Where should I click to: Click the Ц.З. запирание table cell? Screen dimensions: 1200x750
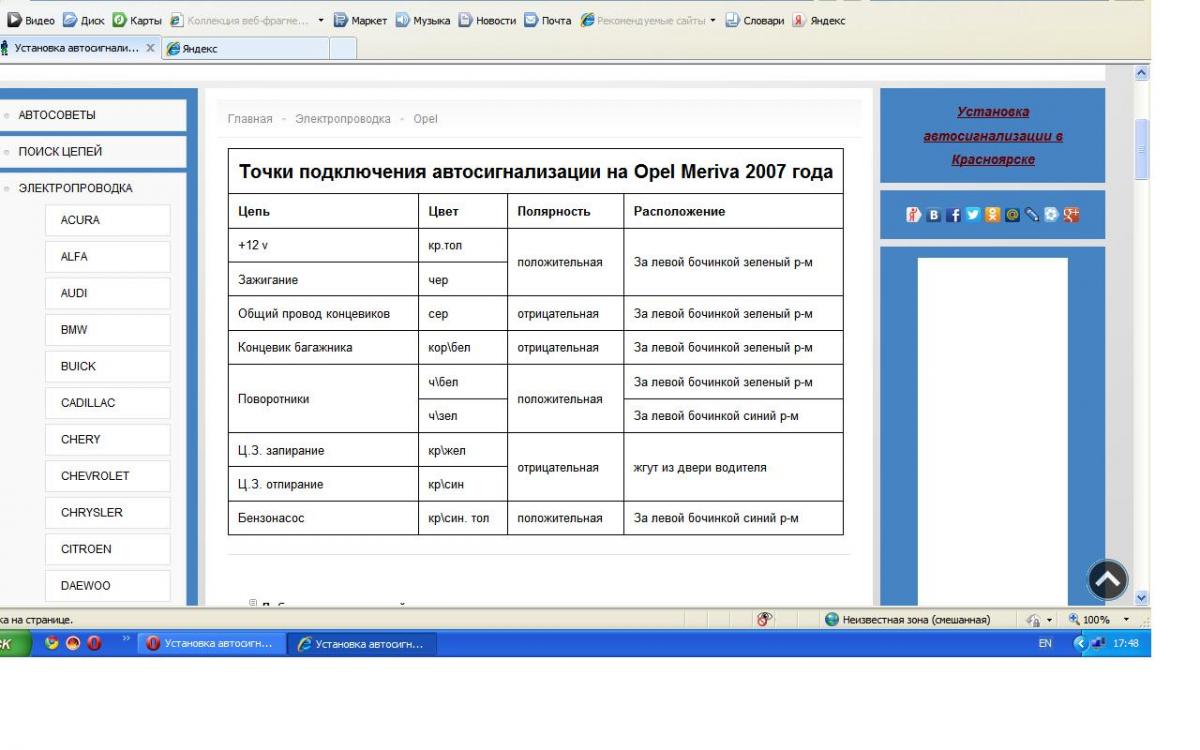coord(323,450)
